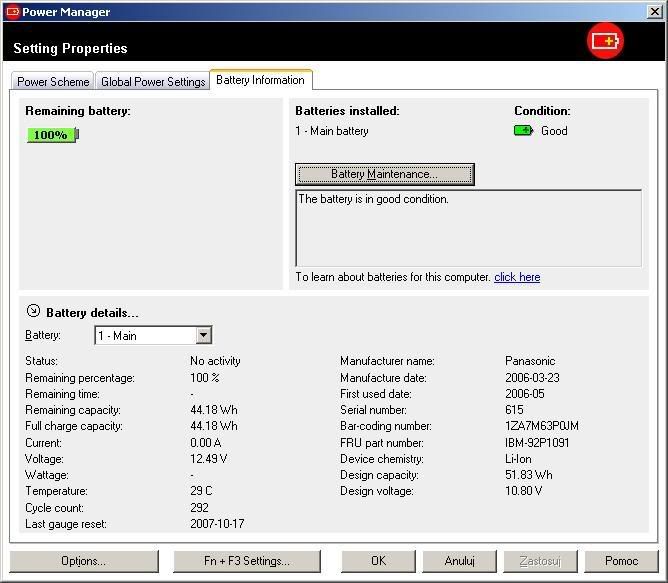Click the 100% remaining battery gauge

click(x=51, y=135)
